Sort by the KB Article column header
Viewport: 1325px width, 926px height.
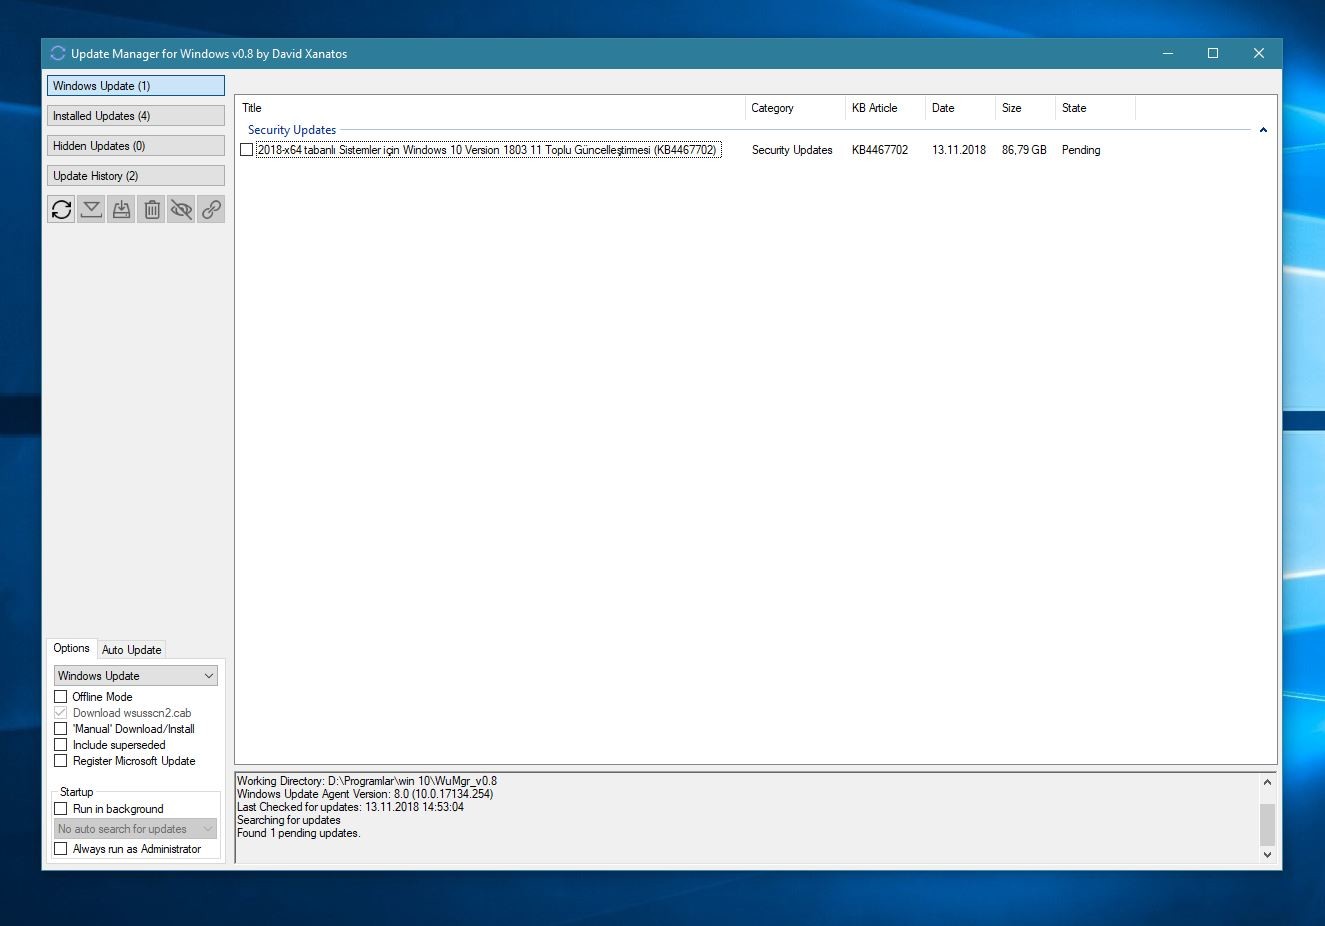pos(885,108)
